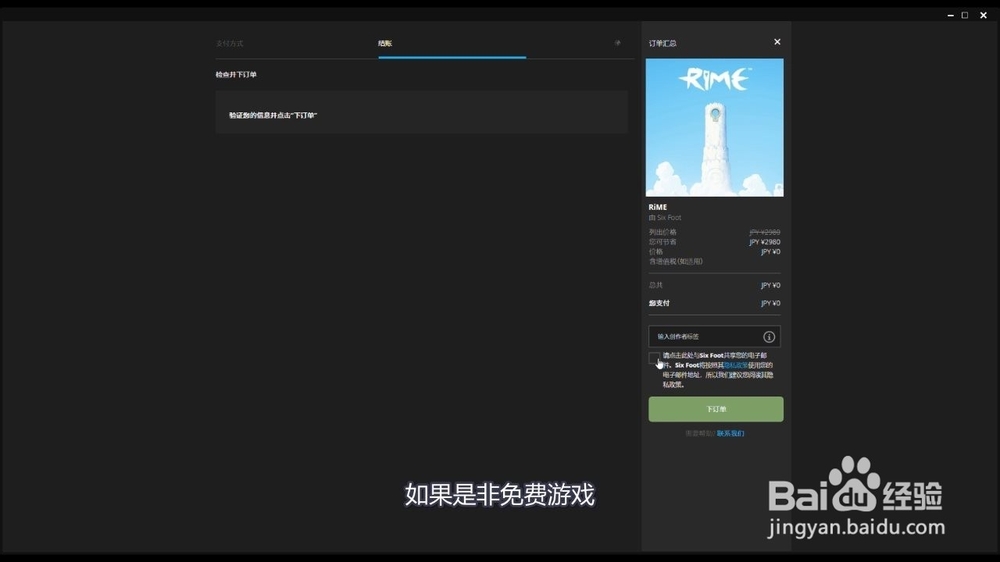Viewport: 1000px width, 562px height.
Task: Click the 验证您的信息并点击"下订单" message box
Action: 422,112
